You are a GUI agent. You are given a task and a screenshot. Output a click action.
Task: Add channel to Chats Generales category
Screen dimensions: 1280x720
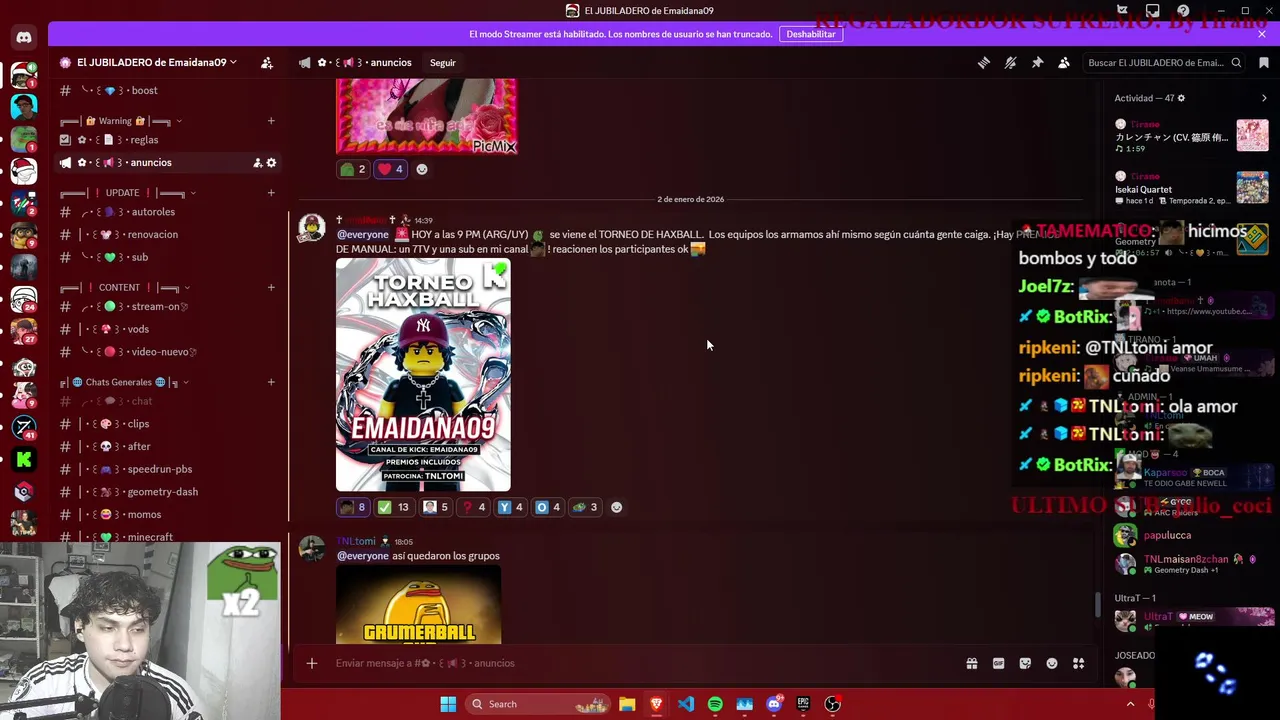[x=271, y=382]
